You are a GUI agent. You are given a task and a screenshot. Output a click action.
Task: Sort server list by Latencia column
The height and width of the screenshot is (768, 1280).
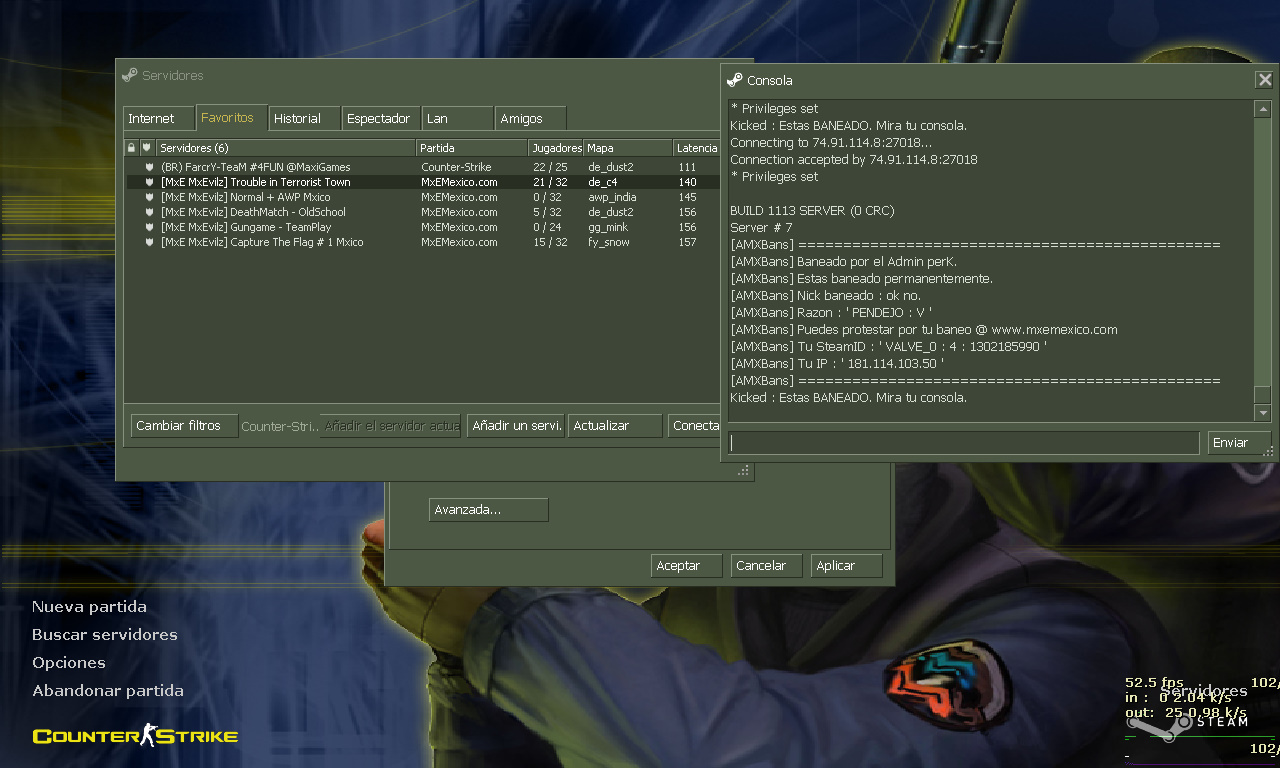click(x=697, y=148)
